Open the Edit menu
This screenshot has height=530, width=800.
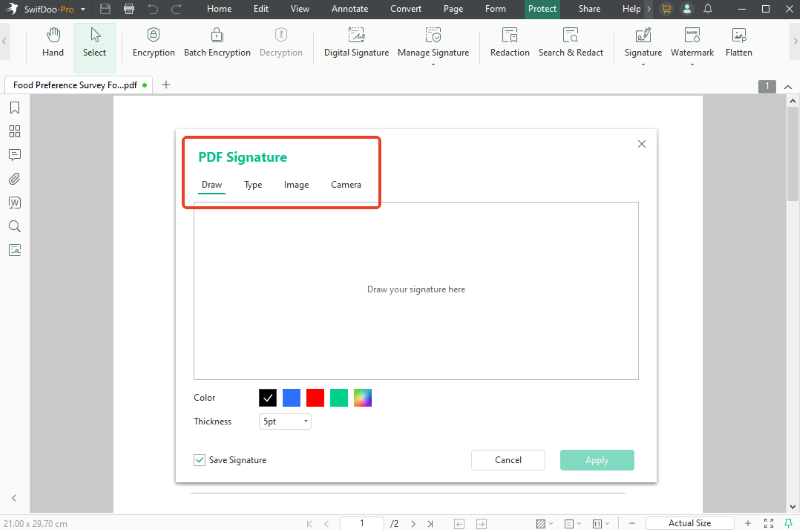click(x=261, y=9)
